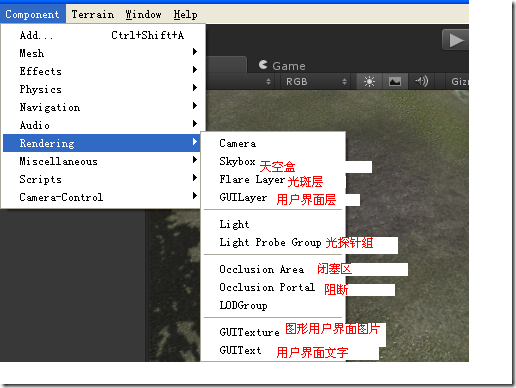Open the draw mode dropdown left of RGB
The width and height of the screenshot is (516, 388).
coord(241,81)
